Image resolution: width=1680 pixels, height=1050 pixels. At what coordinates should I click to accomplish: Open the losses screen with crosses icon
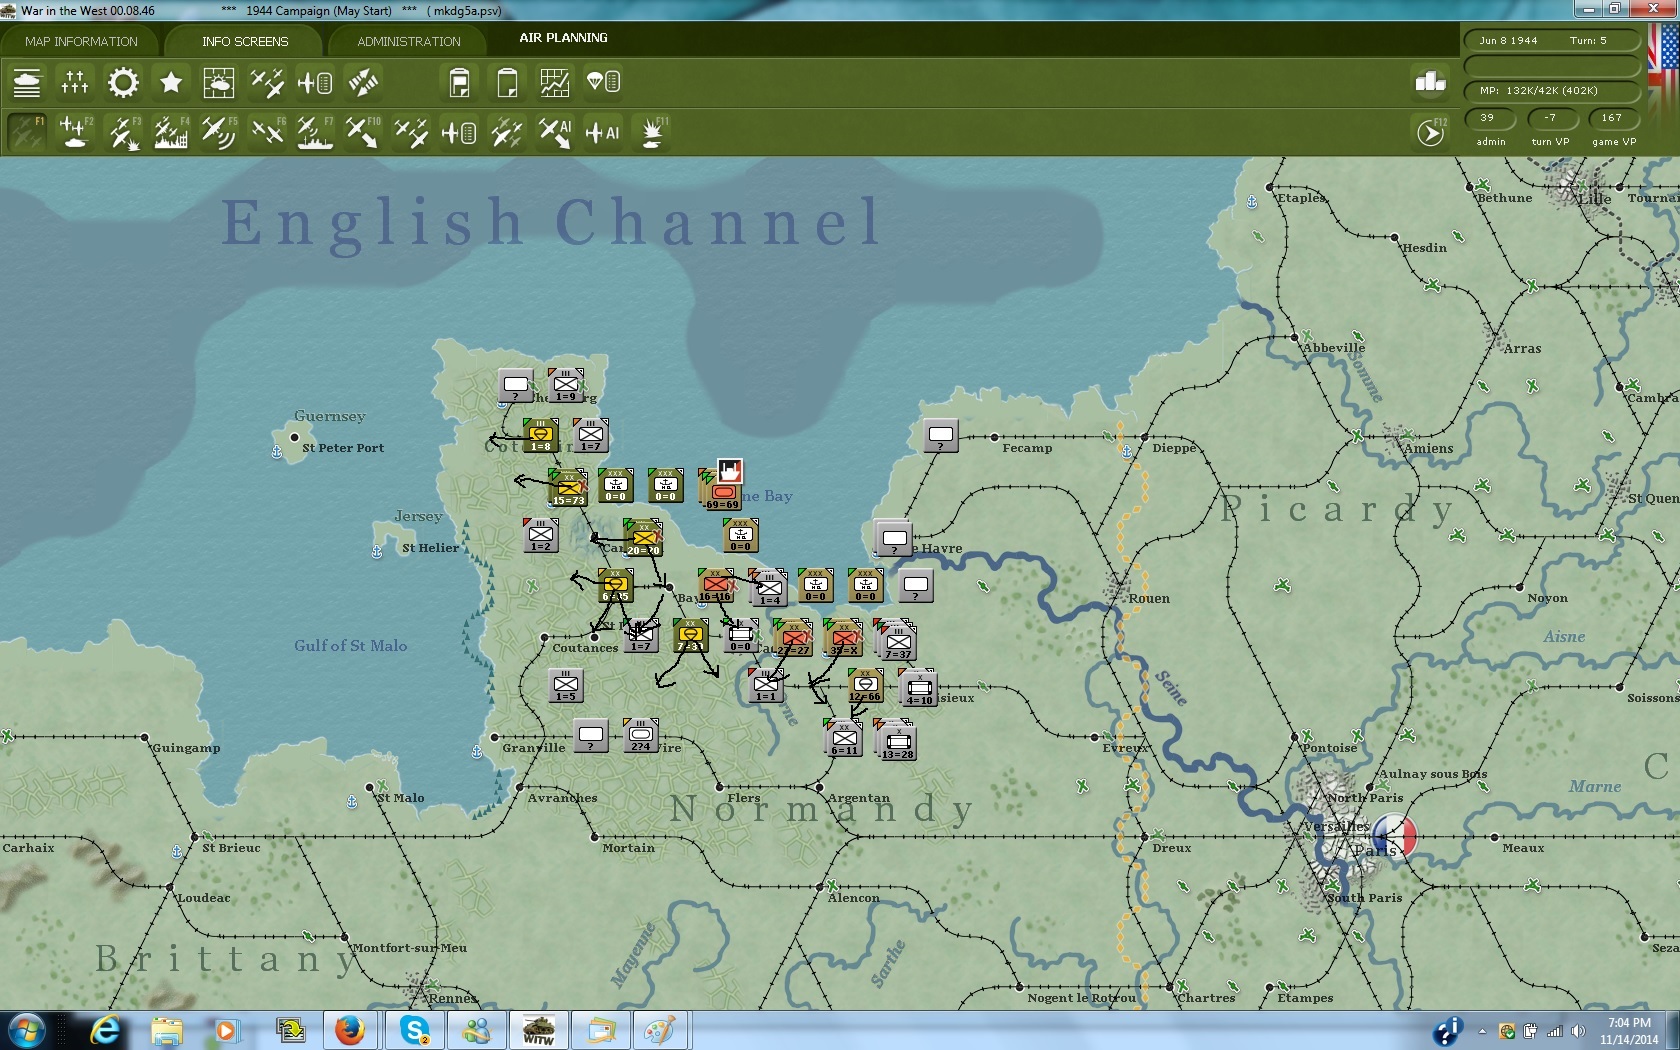(75, 82)
